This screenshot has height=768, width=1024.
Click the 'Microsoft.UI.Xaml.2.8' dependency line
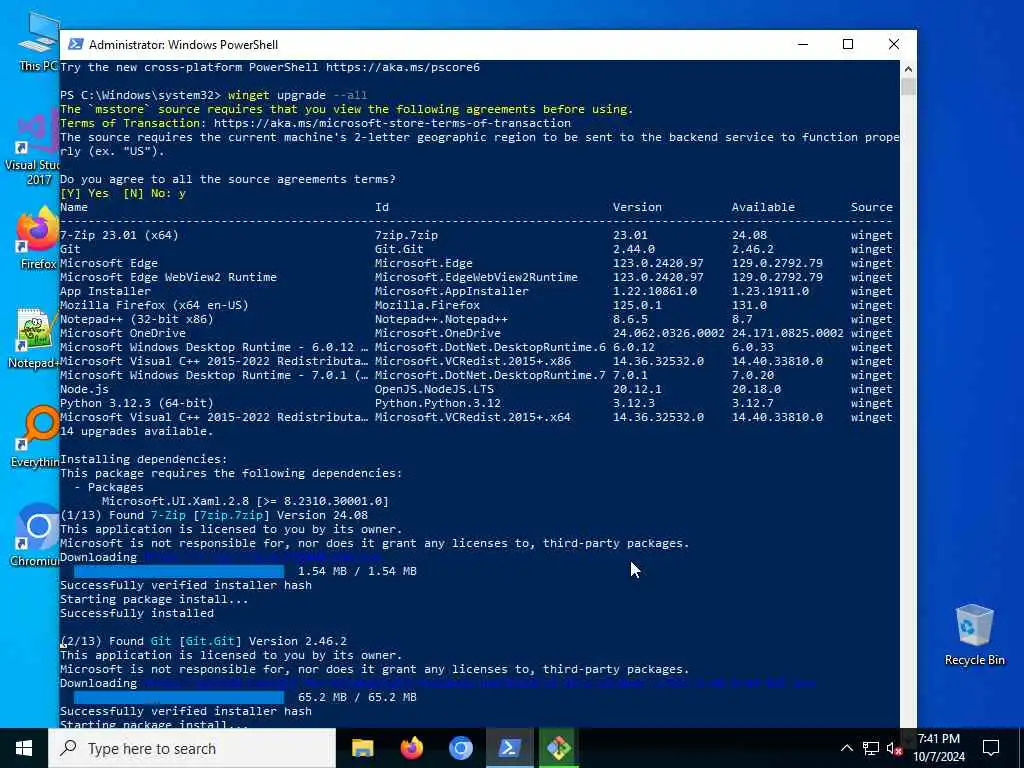tap(245, 502)
